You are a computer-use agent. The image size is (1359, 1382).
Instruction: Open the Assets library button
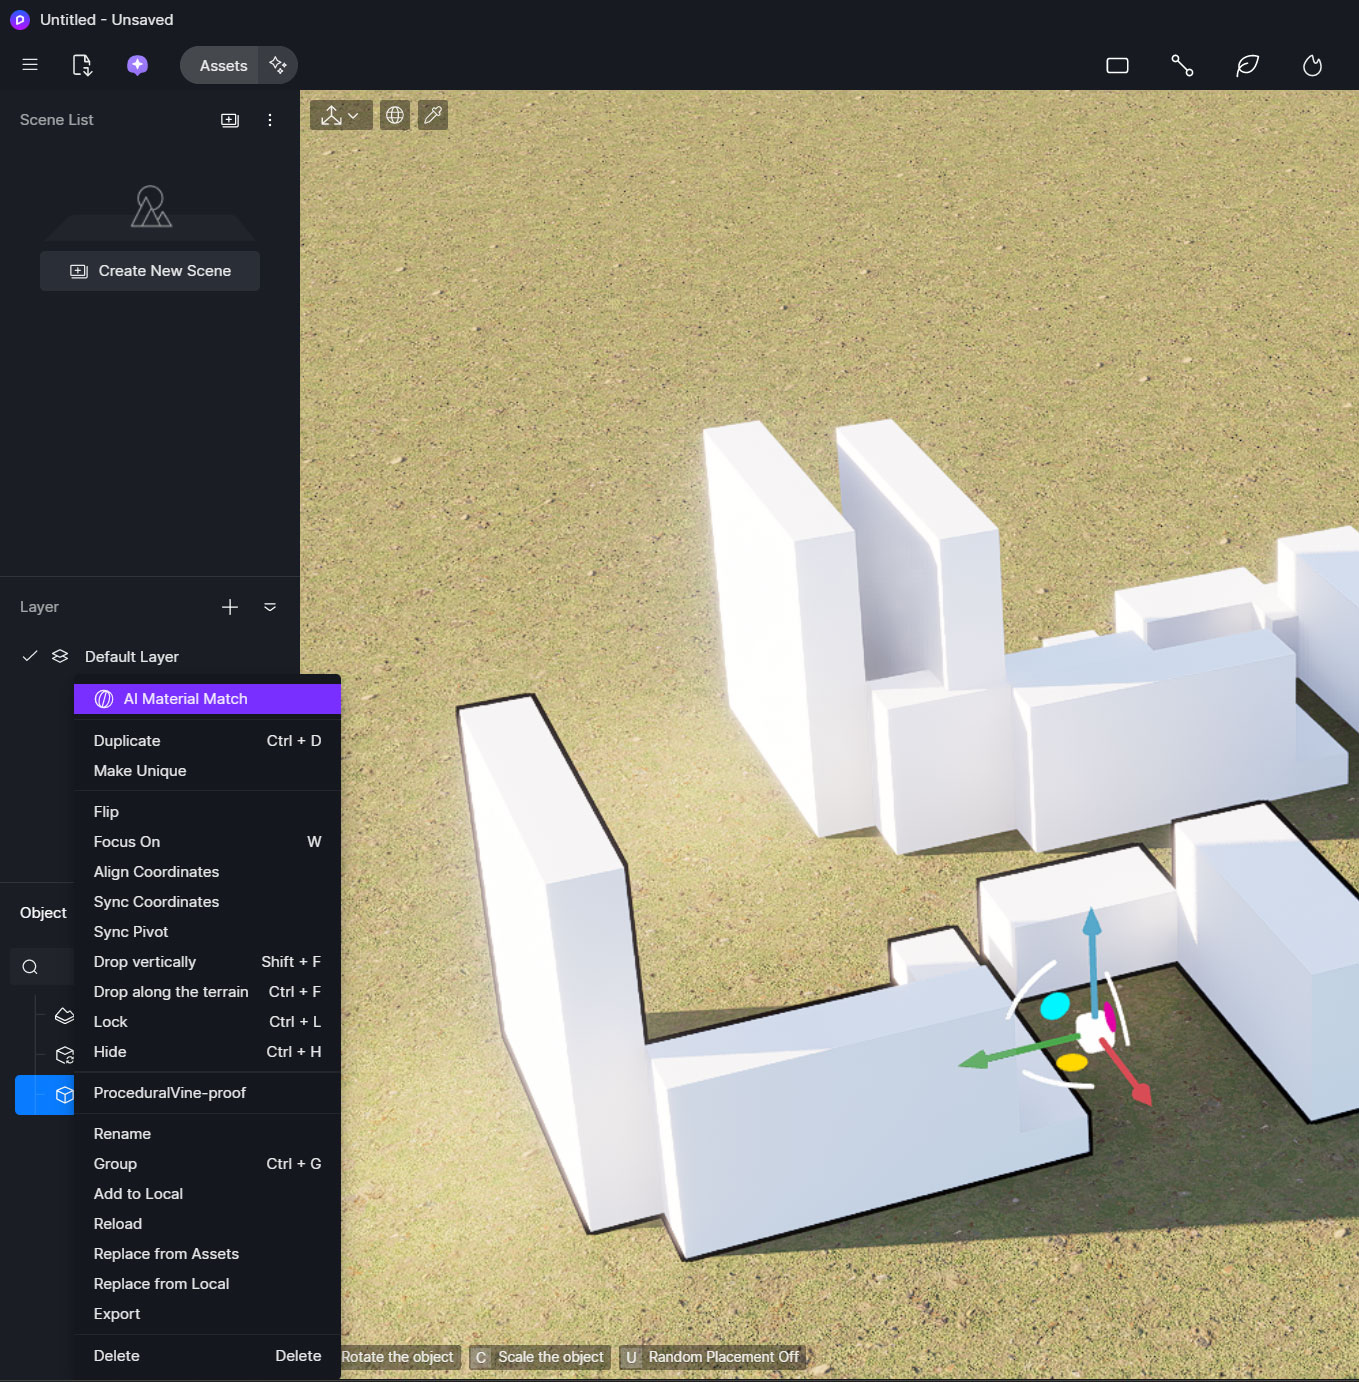[222, 66]
